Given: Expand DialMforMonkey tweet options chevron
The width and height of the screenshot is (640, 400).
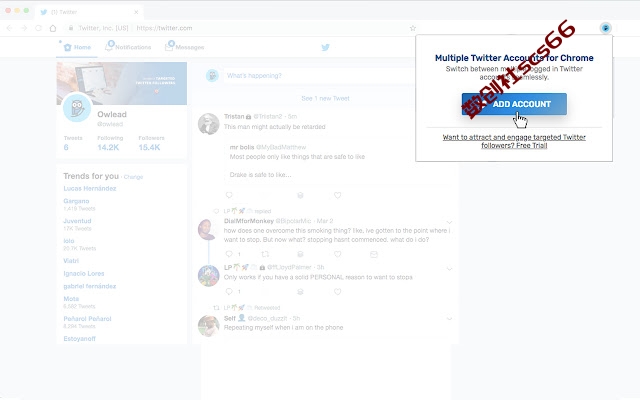Looking at the screenshot, I should 449,222.
